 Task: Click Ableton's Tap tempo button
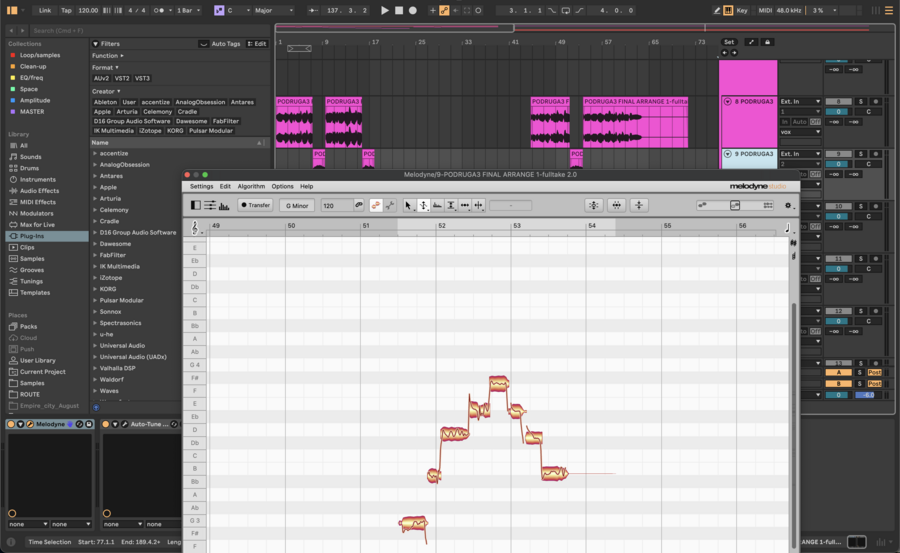coord(67,10)
